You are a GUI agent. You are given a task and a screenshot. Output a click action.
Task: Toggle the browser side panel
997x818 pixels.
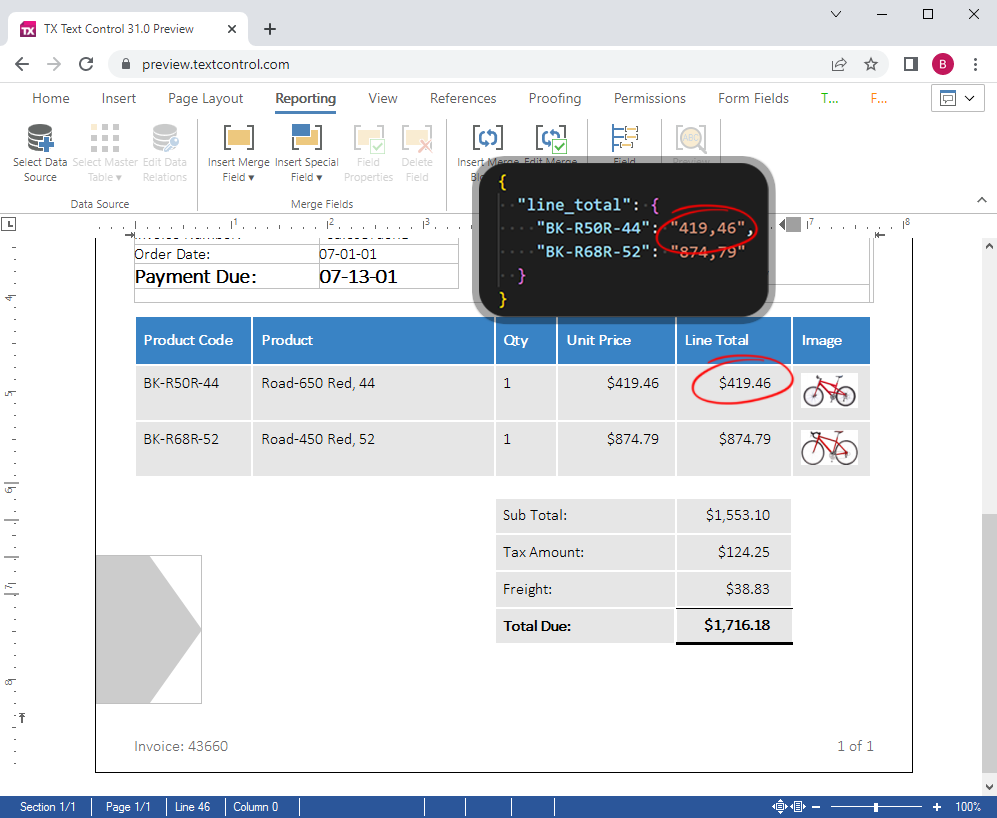[x=910, y=64]
